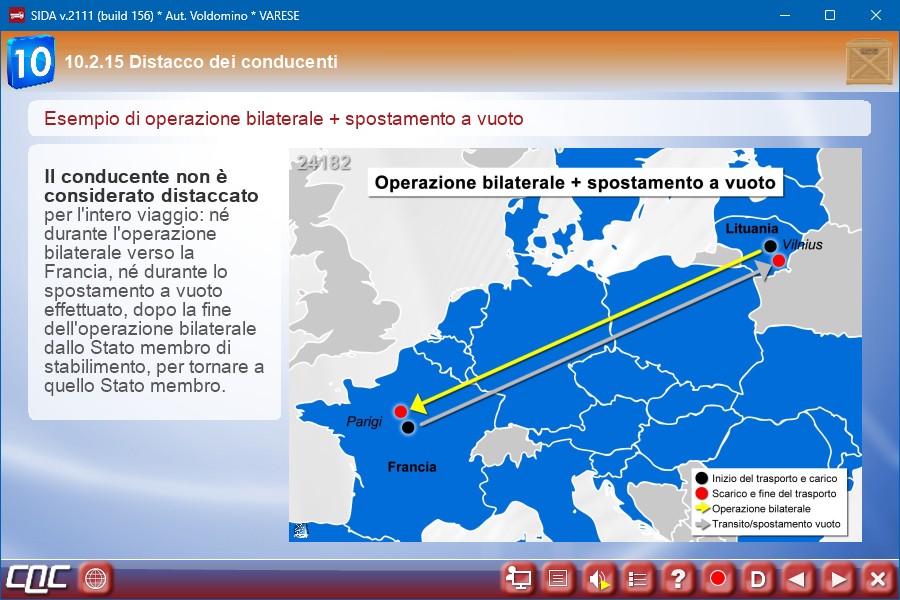The image size is (900, 600).
Task: Close the lesson with the X button
Action: pos(877,578)
